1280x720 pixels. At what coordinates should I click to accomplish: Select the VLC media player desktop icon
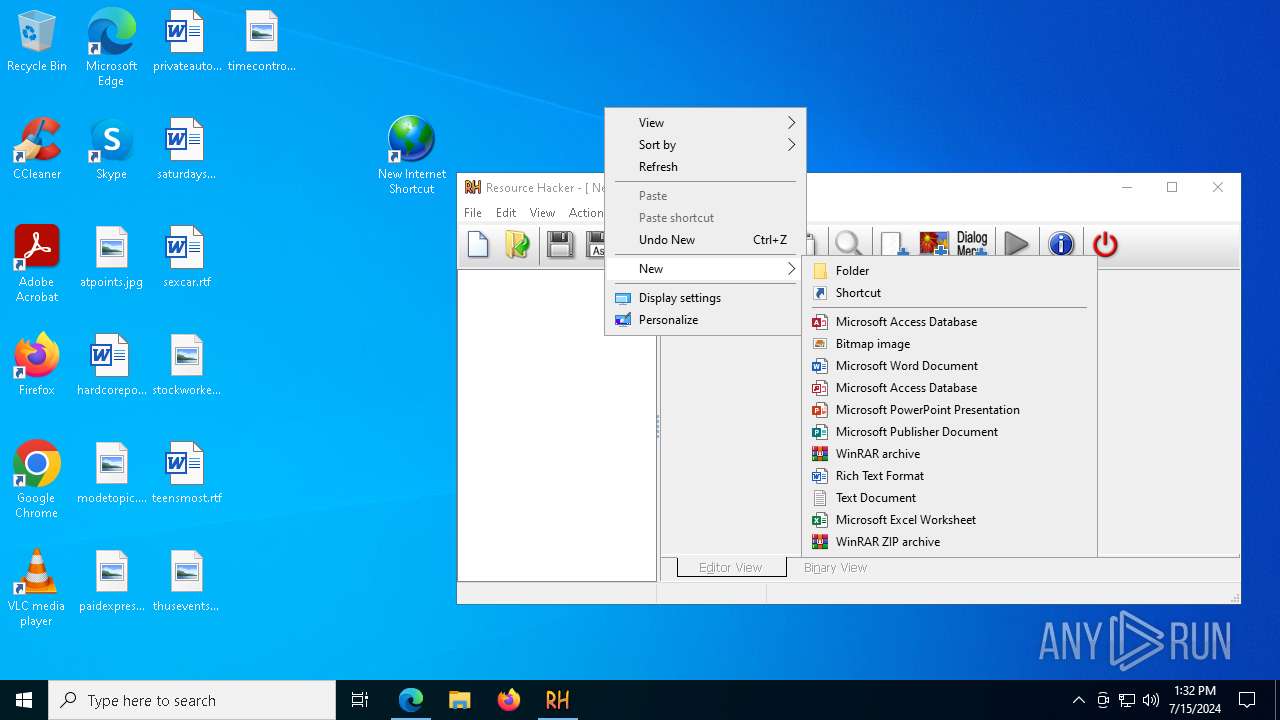(37, 588)
